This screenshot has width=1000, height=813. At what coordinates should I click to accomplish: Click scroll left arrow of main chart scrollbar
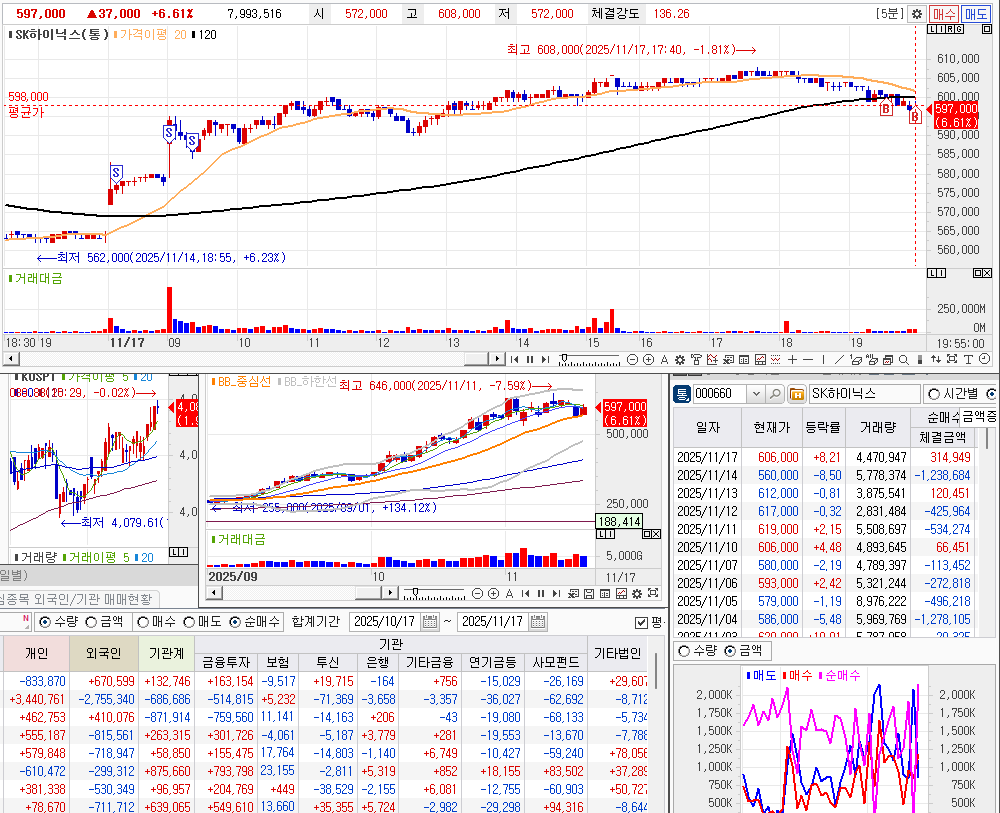(x=10, y=359)
